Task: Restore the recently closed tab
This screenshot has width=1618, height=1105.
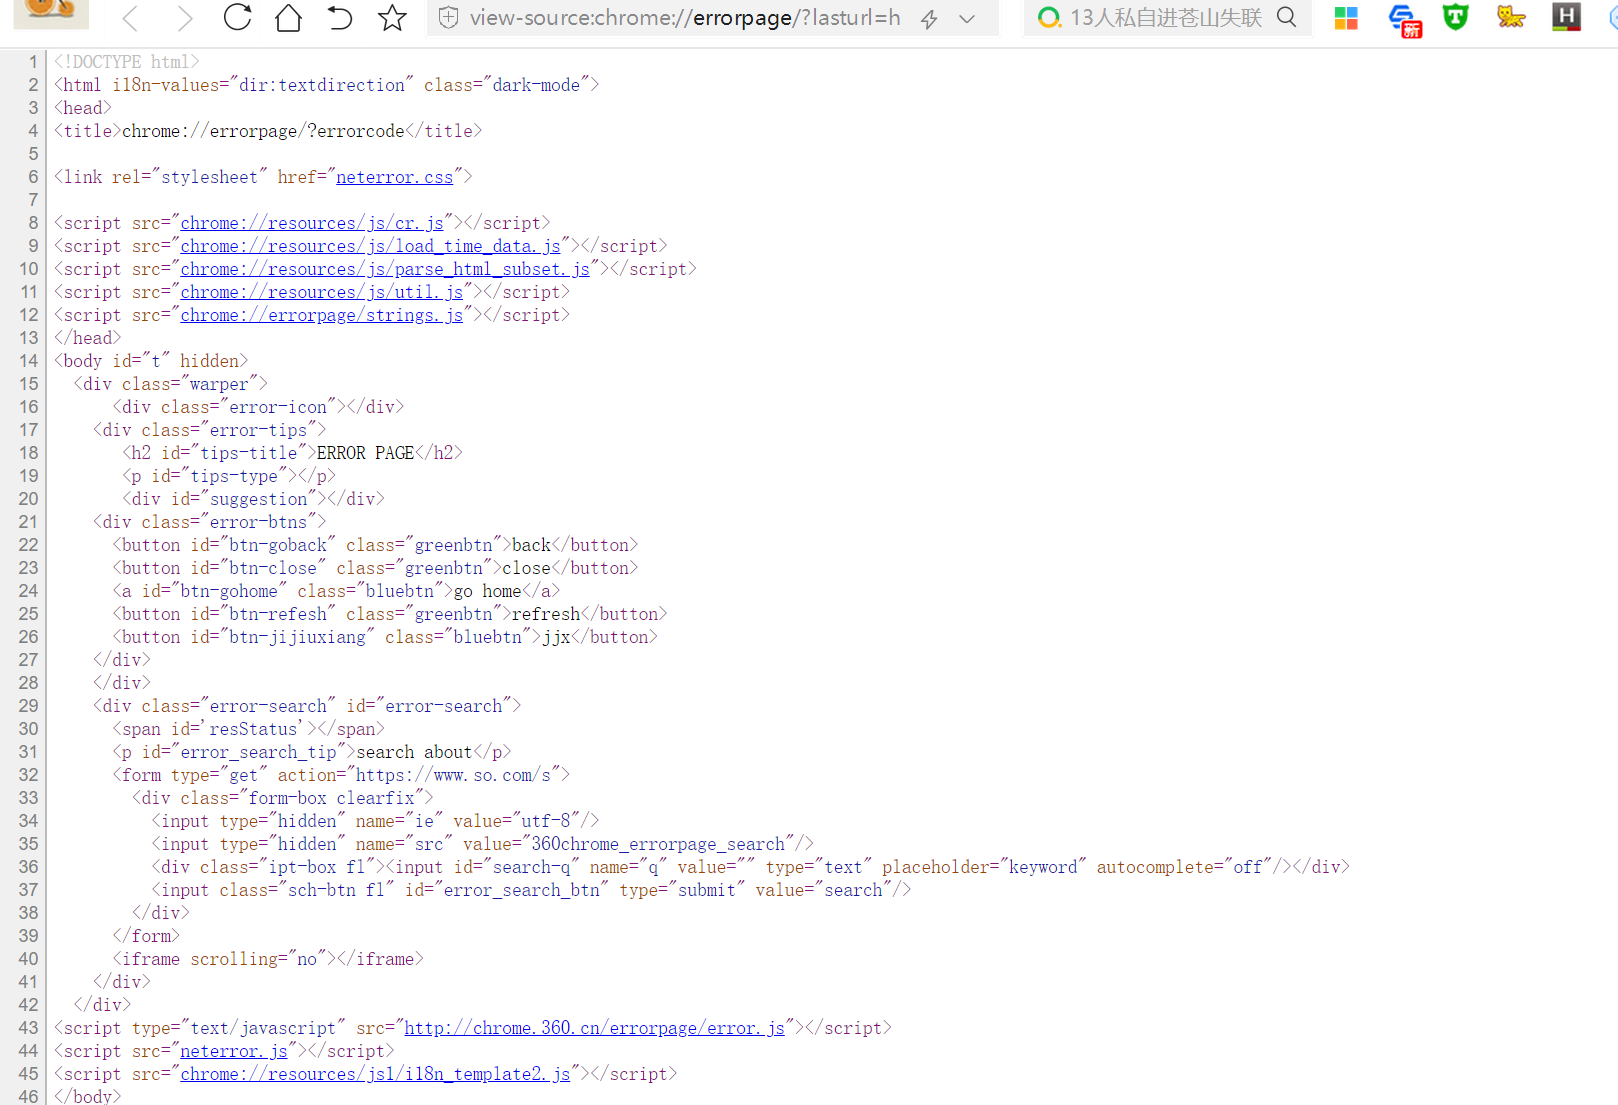Action: coord(340,17)
